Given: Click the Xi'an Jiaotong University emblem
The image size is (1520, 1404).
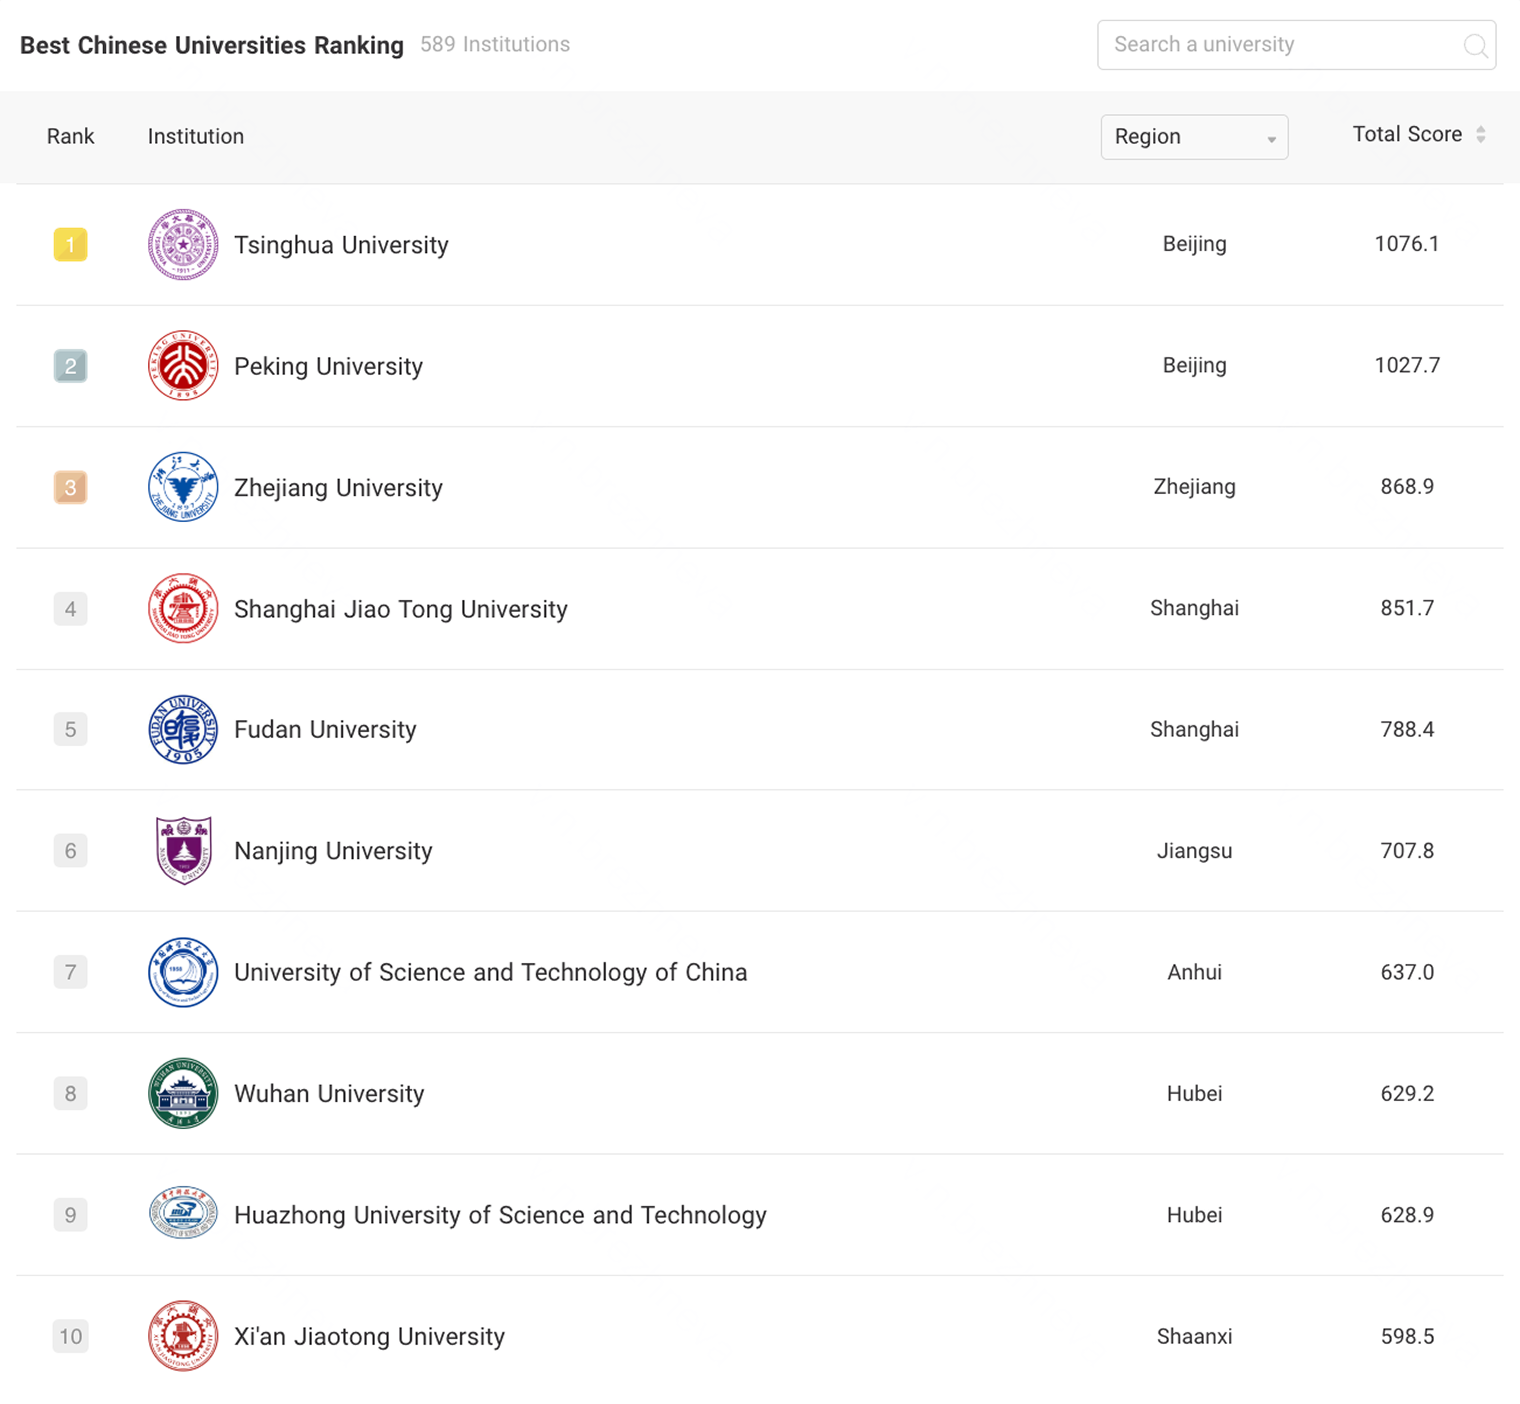Looking at the screenshot, I should pos(183,1336).
